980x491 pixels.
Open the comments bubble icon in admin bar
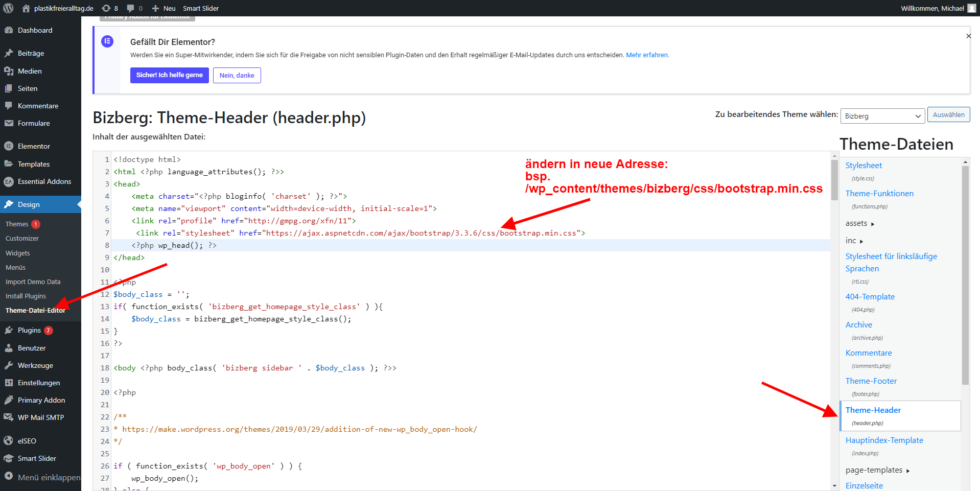130,9
